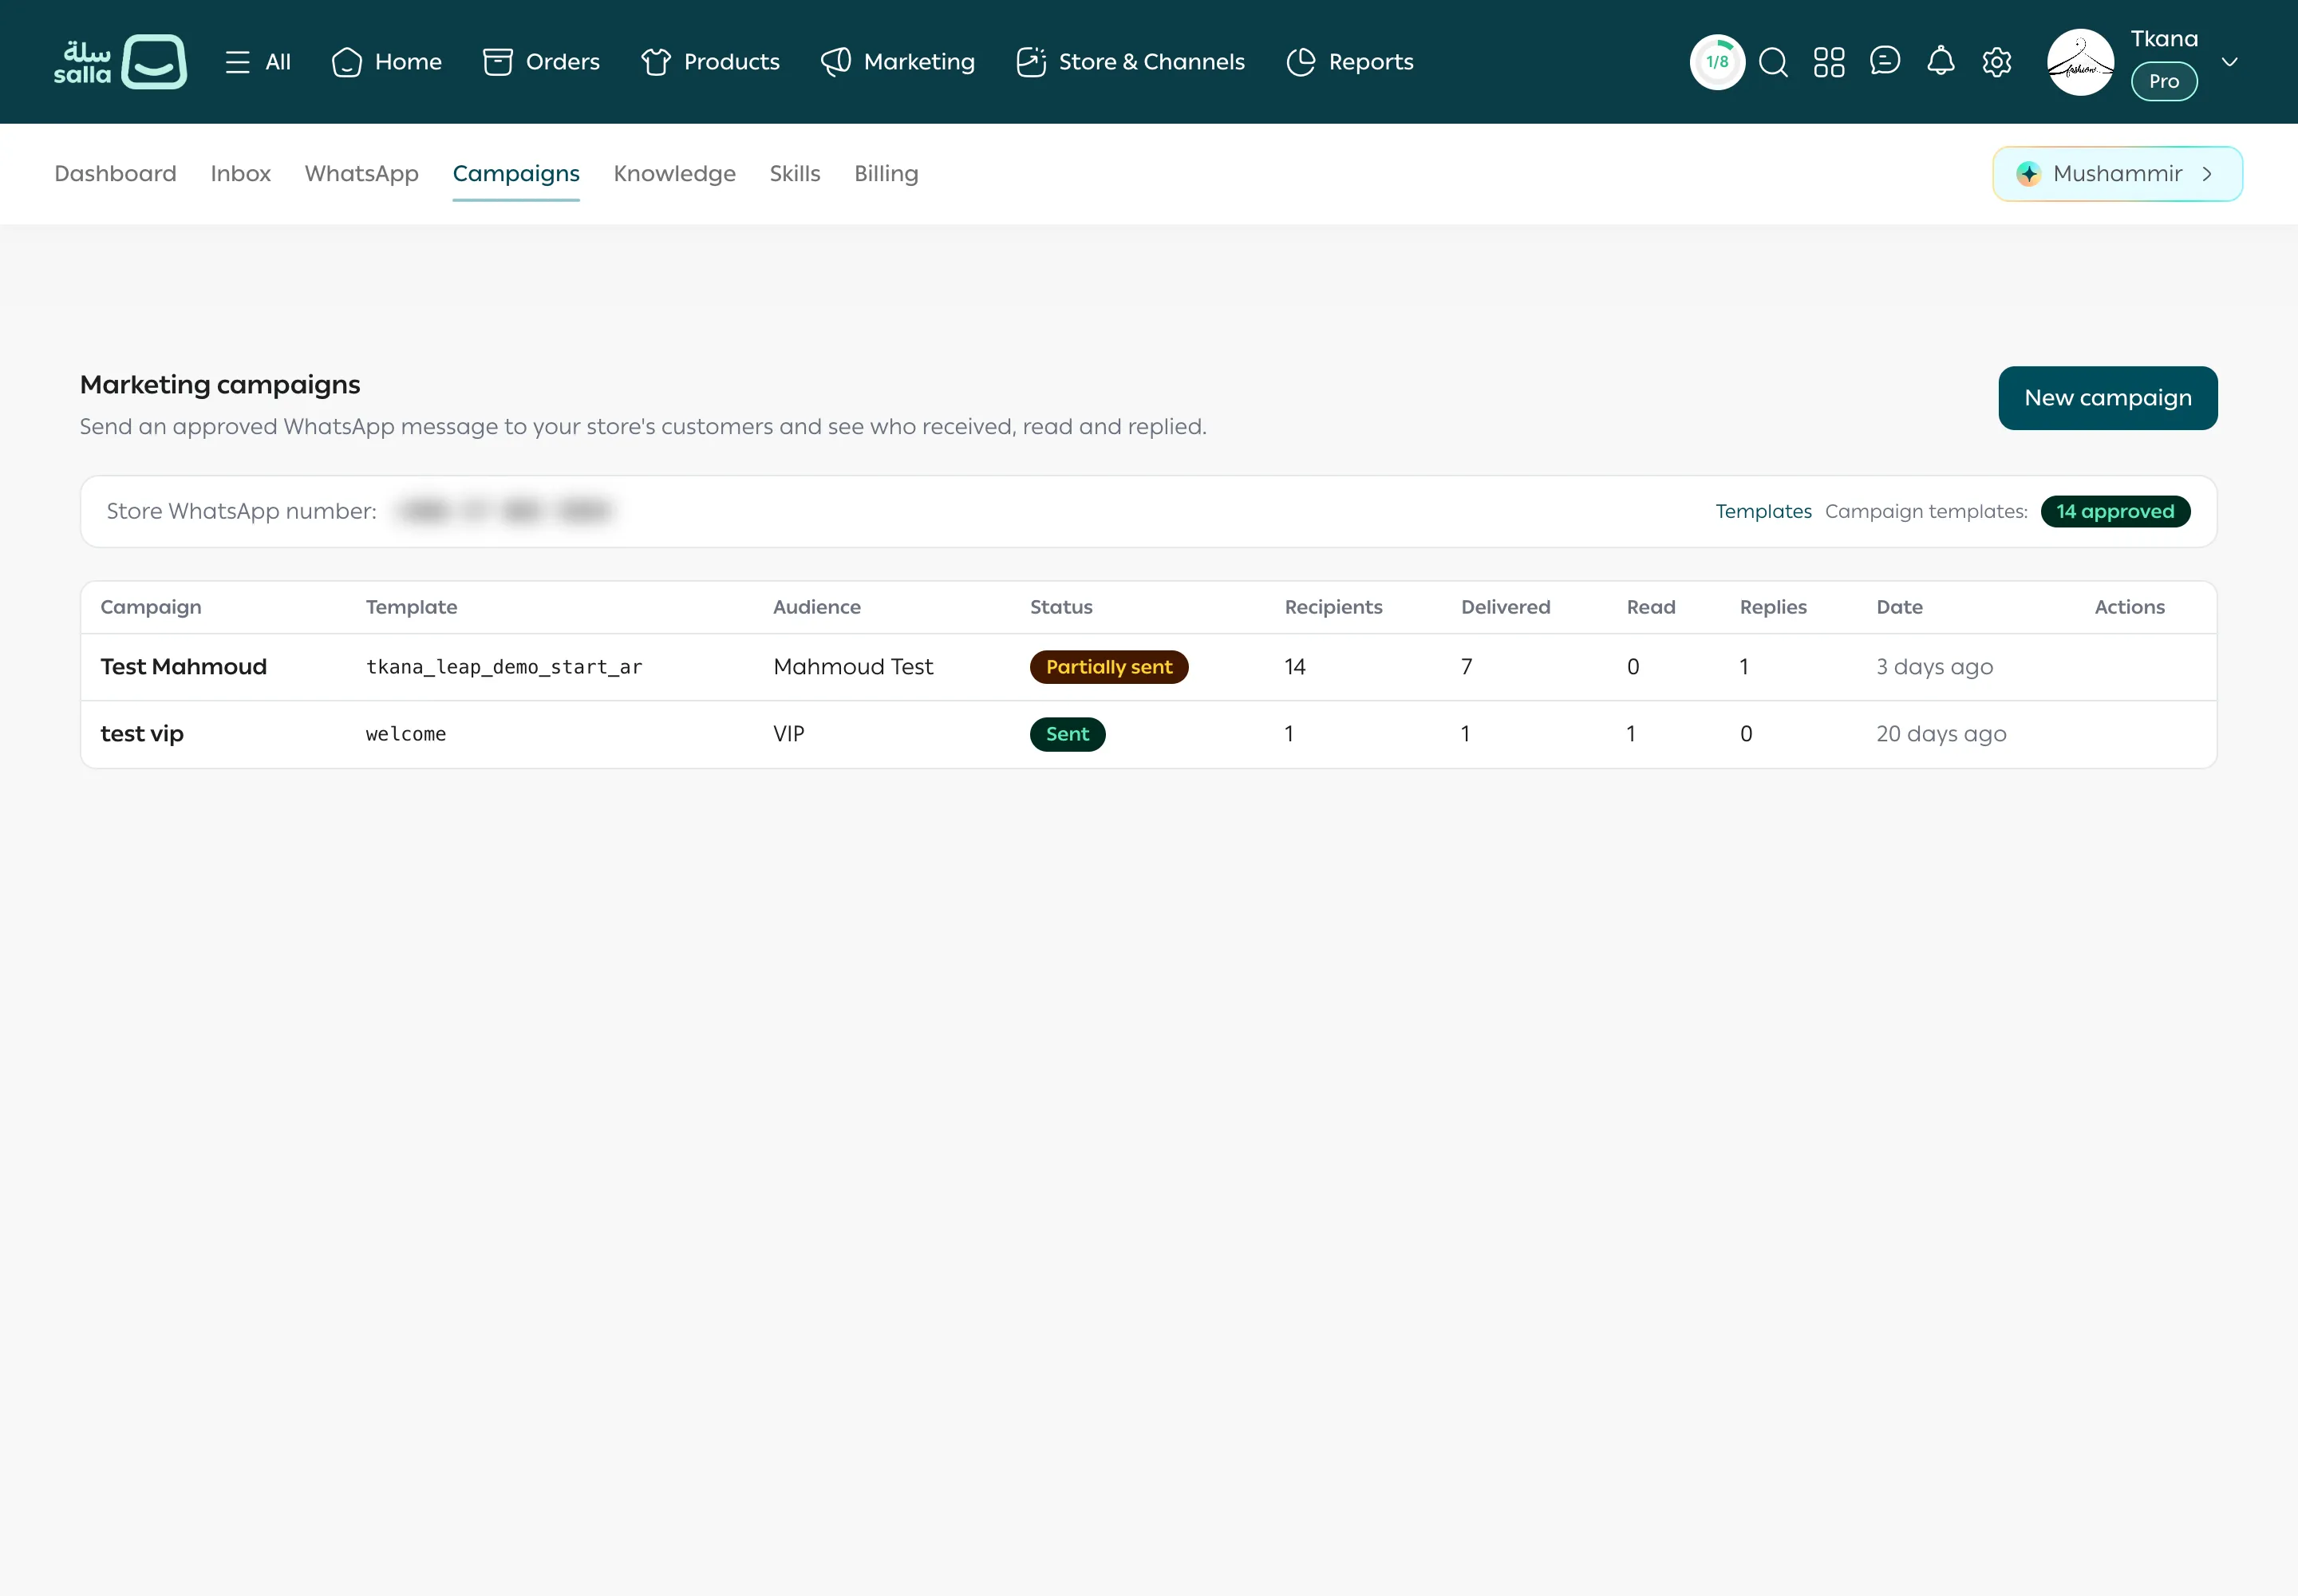
Task: Click the tkana_leap_demo_start_ar template name
Action: click(504, 667)
